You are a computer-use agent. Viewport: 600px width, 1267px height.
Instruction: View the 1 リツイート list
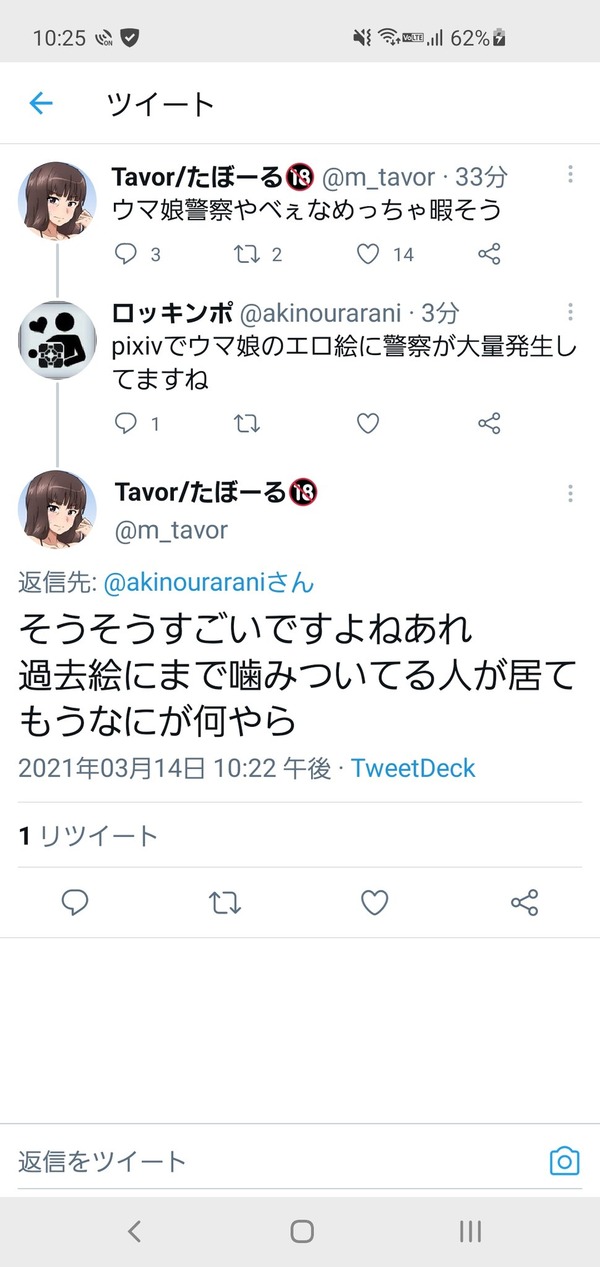coord(88,836)
